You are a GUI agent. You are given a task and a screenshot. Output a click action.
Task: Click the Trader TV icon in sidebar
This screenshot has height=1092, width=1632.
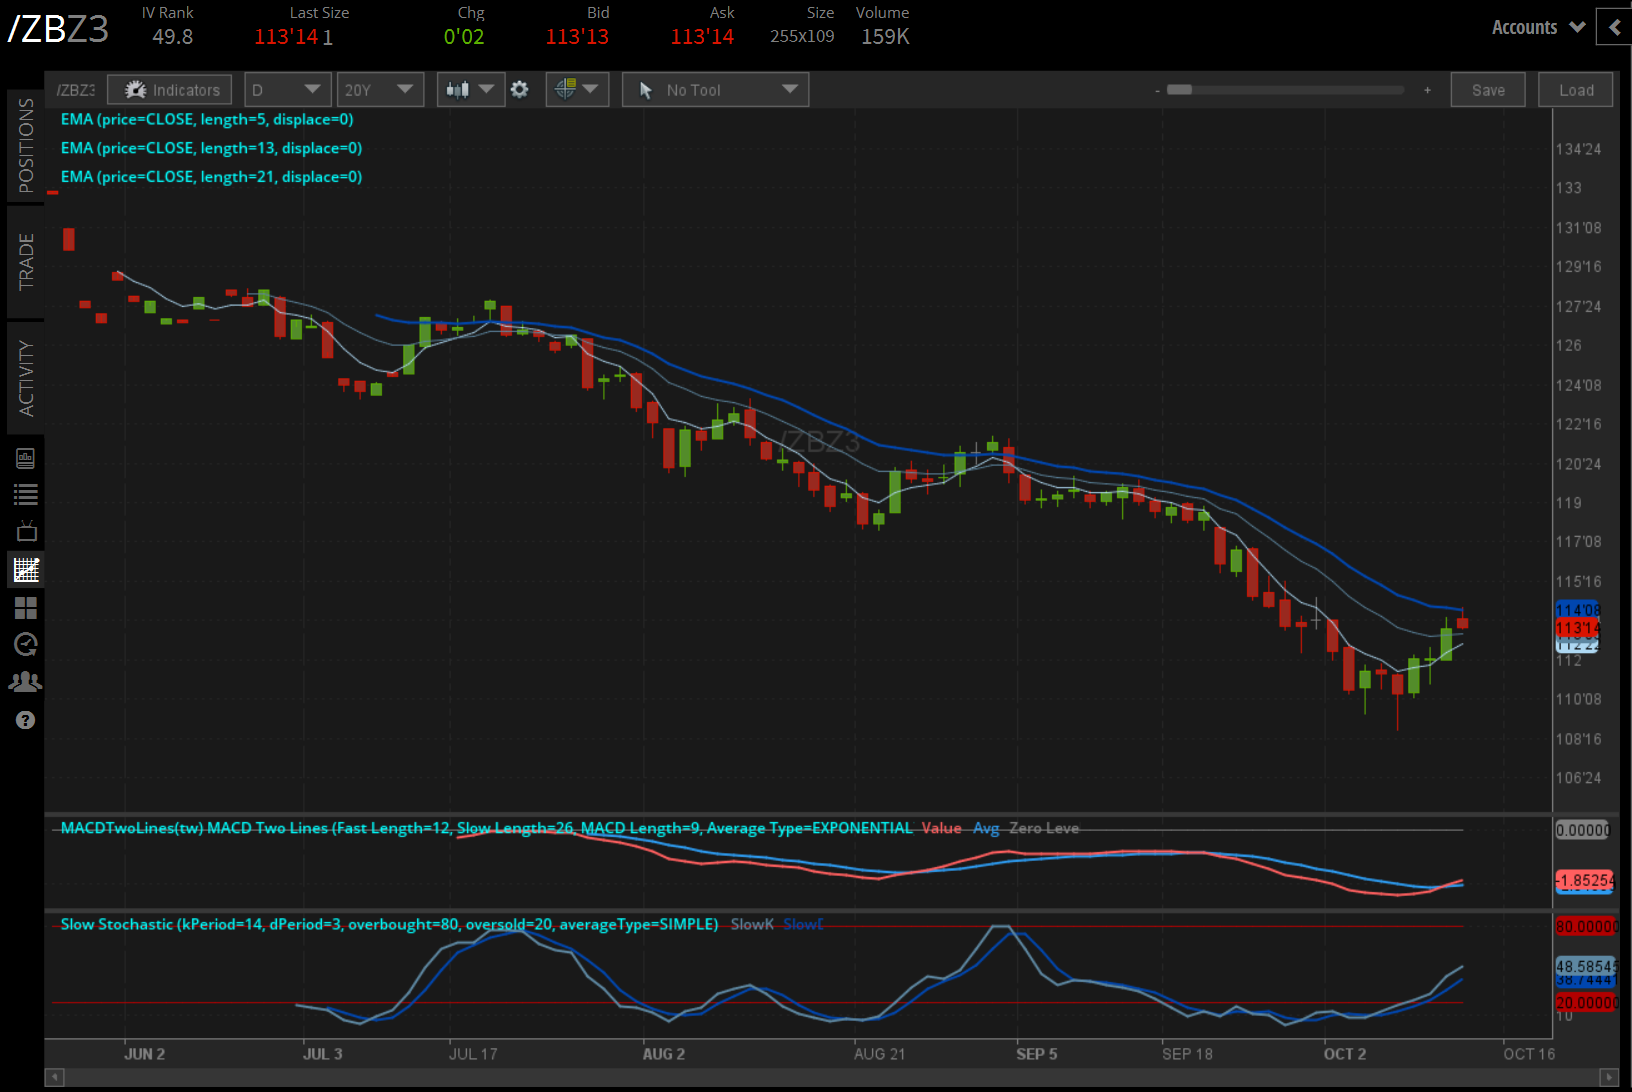tap(25, 530)
